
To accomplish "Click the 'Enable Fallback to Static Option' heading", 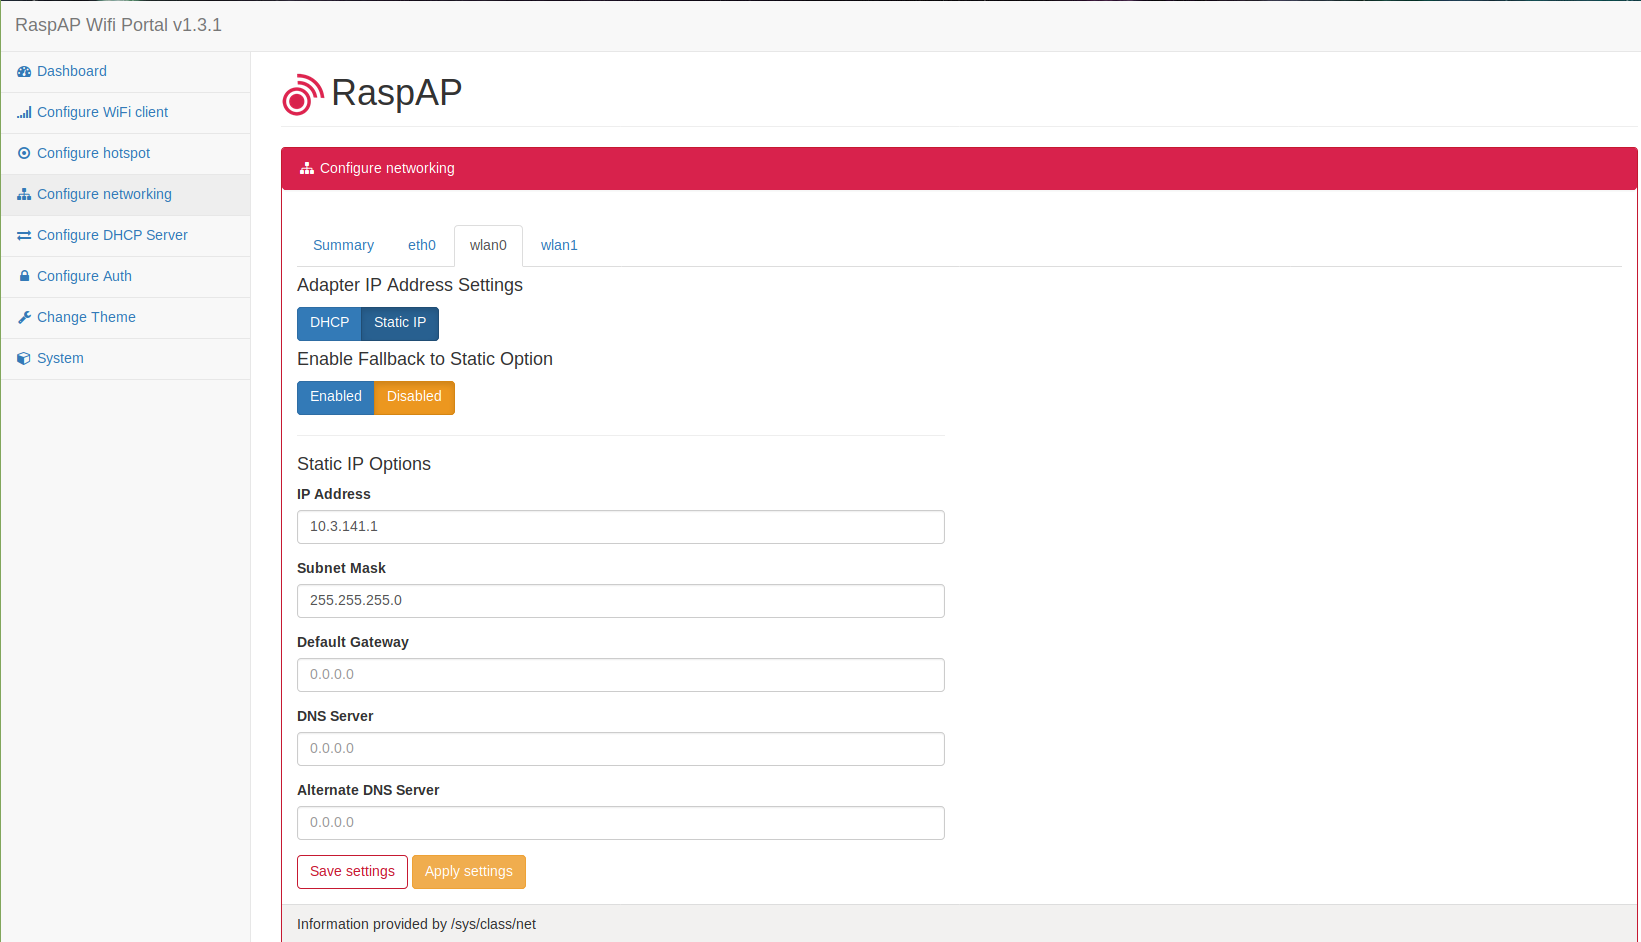I will pyautogui.click(x=425, y=360).
